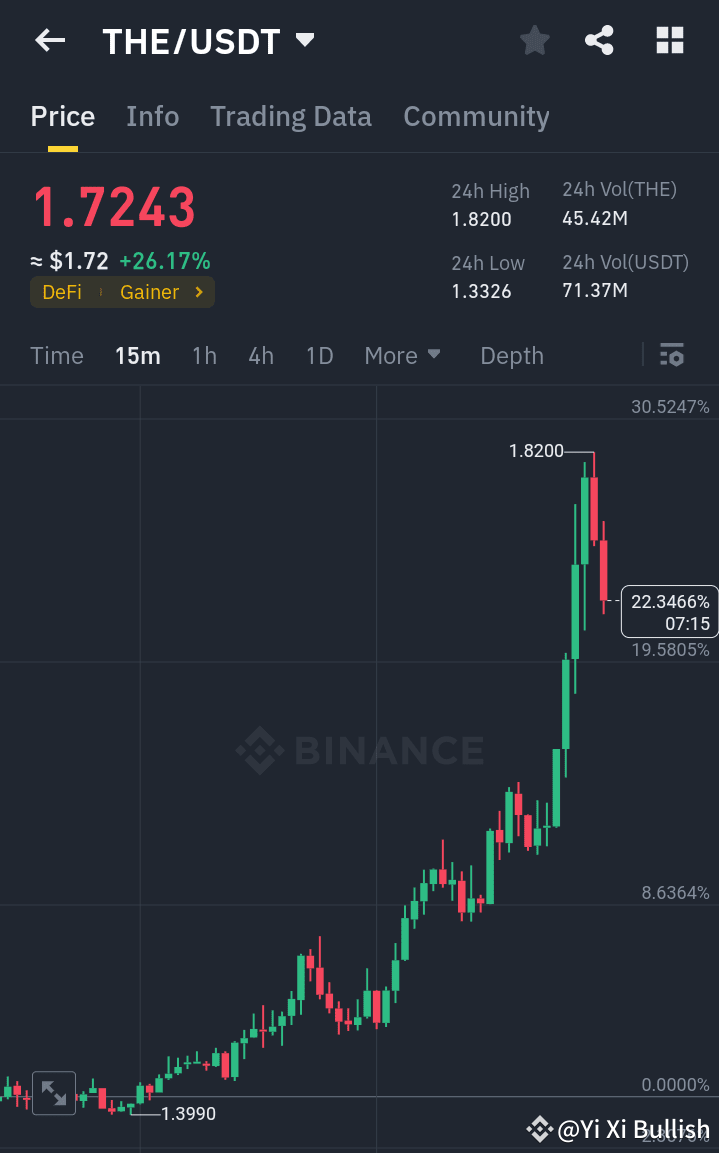Viewport: 719px width, 1153px height.
Task: Switch to the Trading Data tab
Action: 290,116
